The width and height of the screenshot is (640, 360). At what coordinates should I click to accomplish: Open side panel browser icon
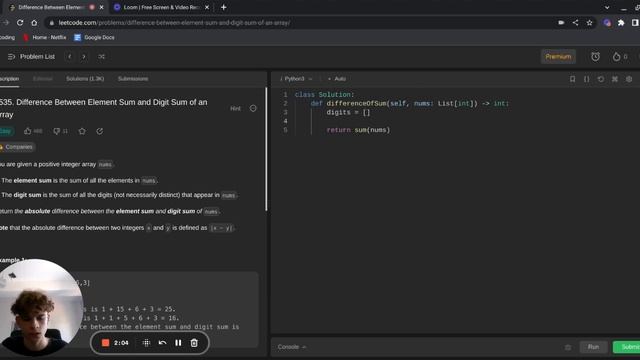pos(635,23)
